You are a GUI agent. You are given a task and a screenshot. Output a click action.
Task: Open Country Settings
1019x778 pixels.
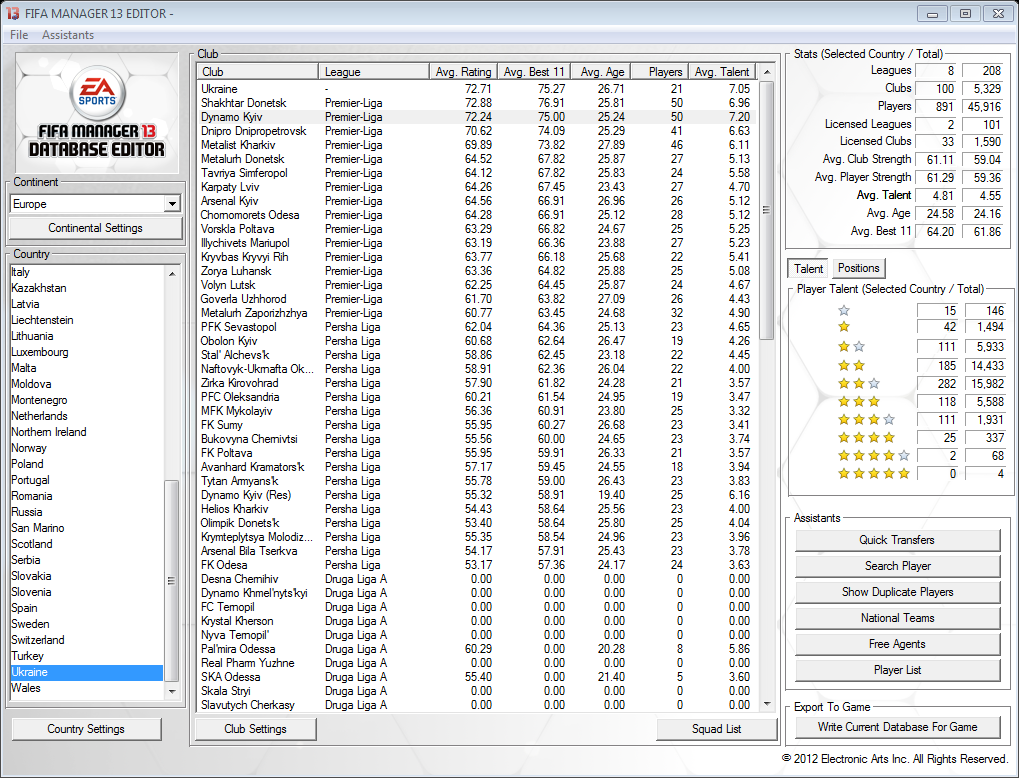(86, 729)
